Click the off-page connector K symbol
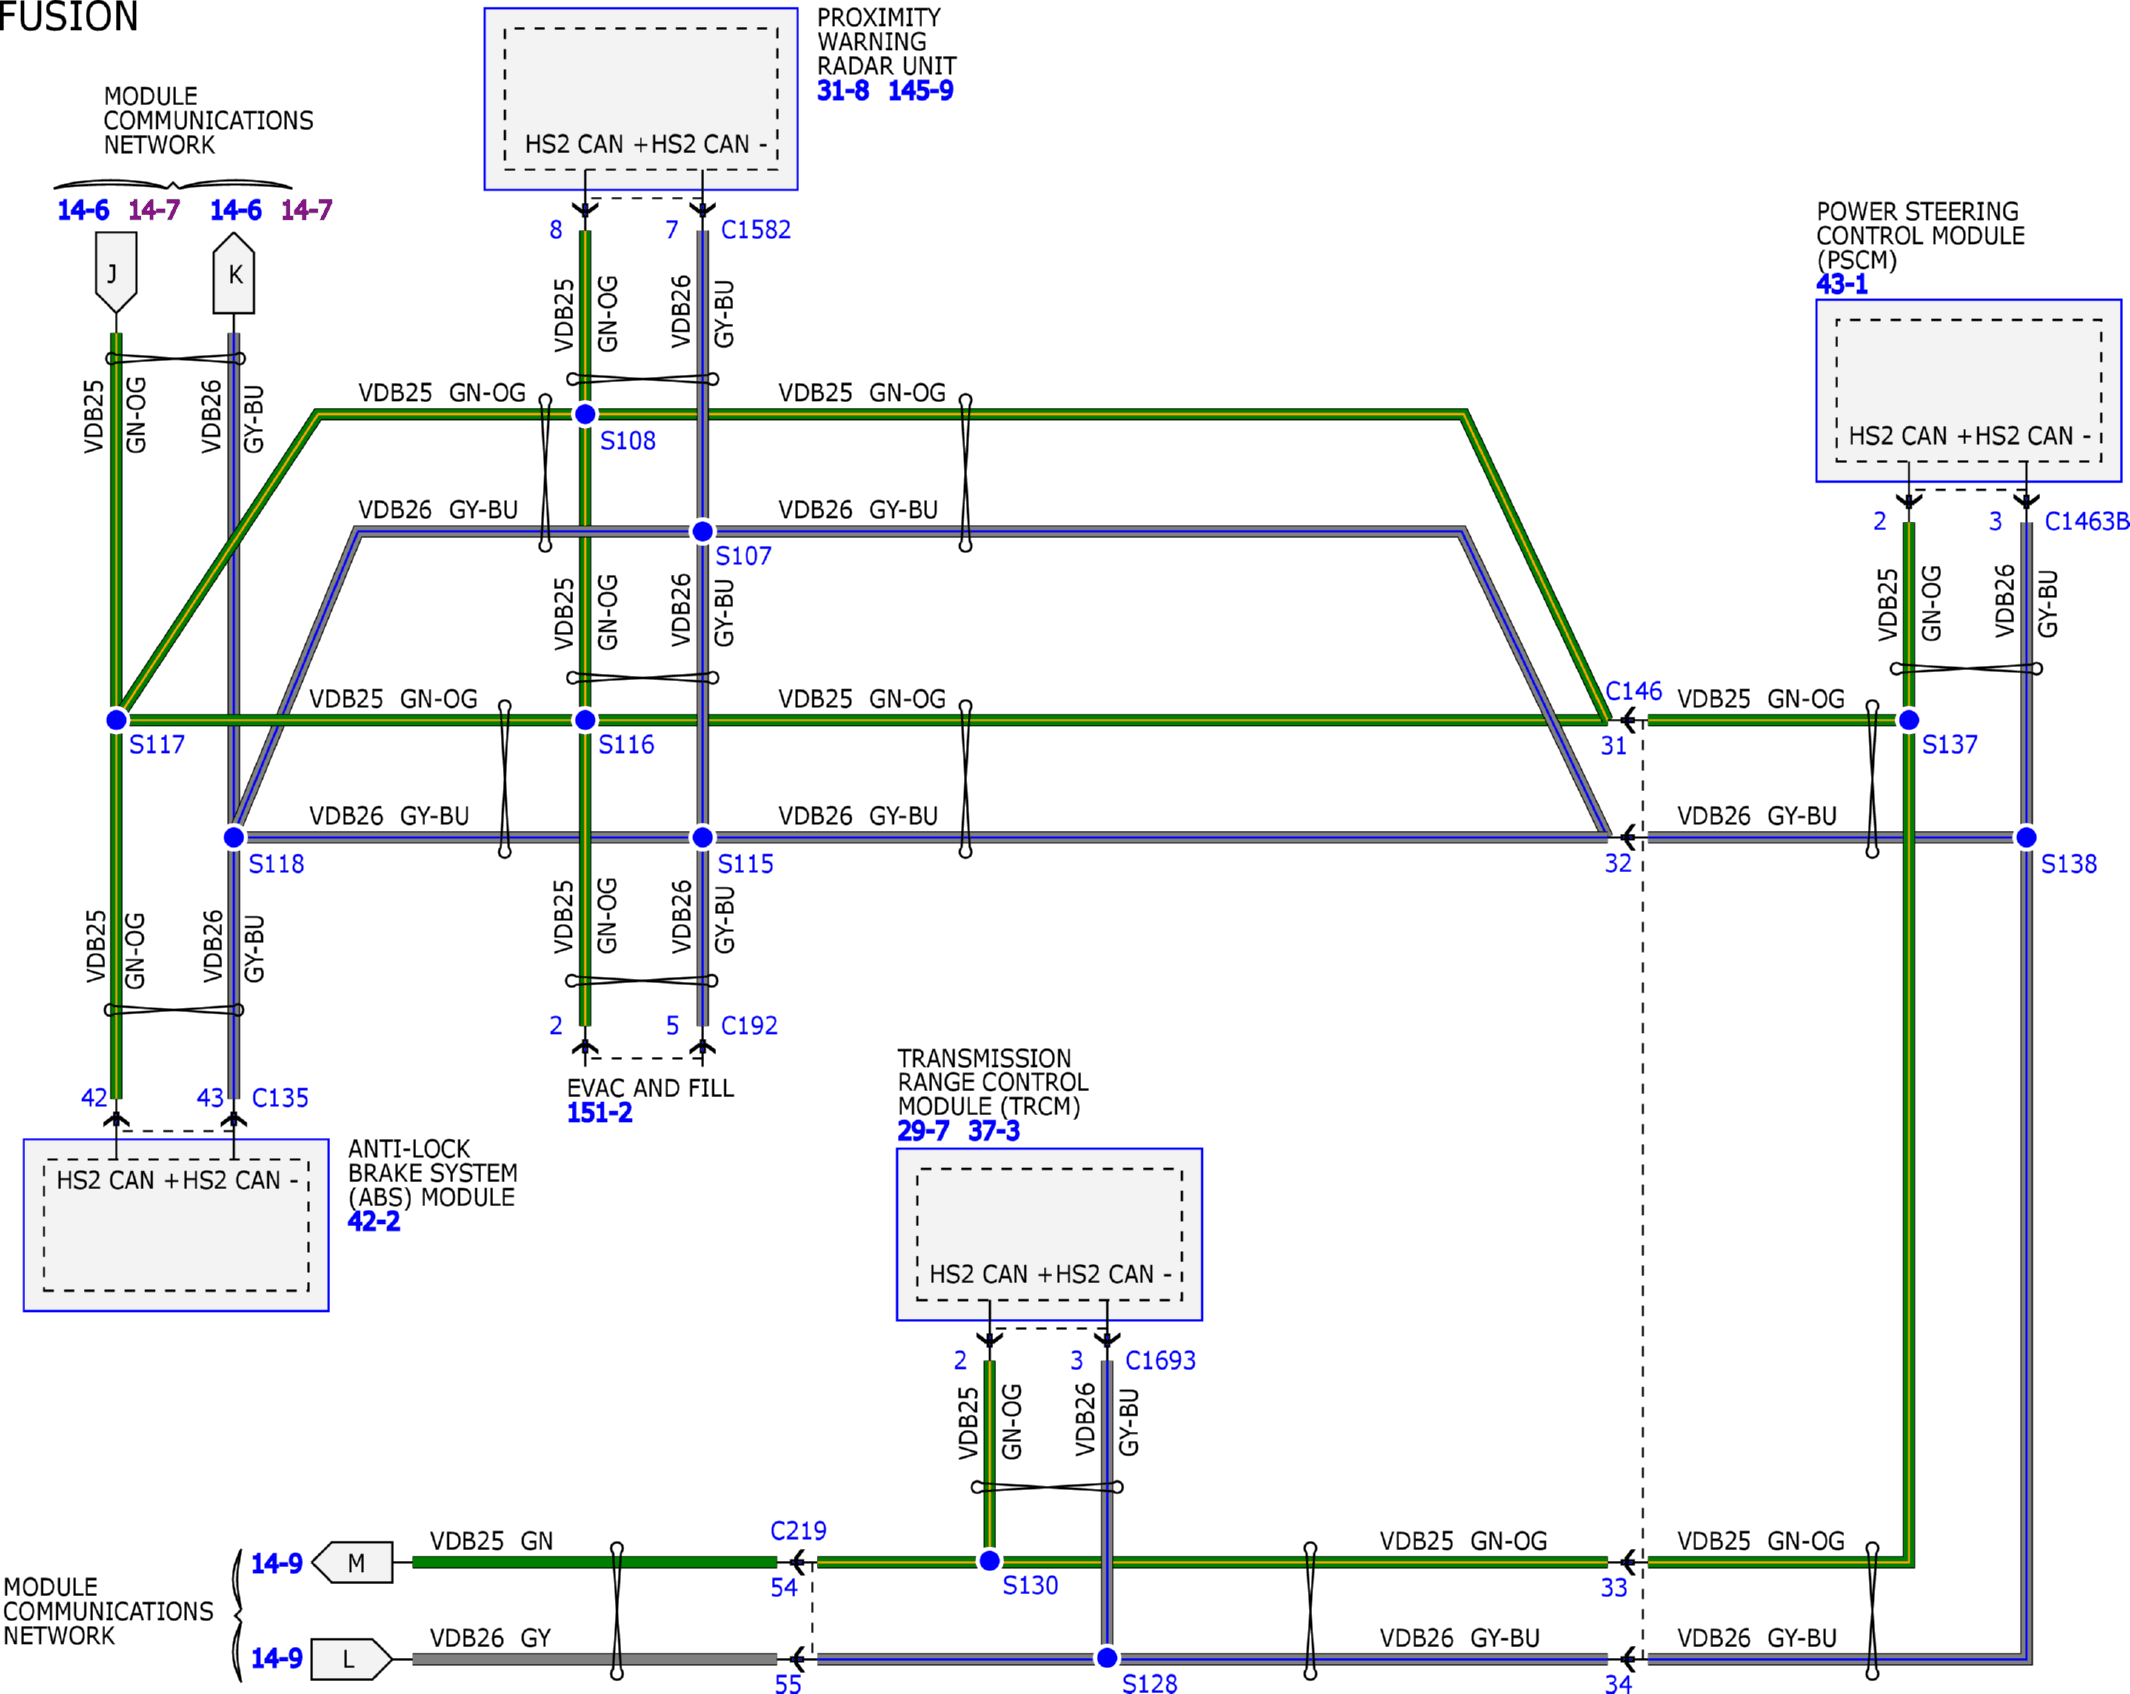The width and height of the screenshot is (2130, 1694). tap(234, 273)
